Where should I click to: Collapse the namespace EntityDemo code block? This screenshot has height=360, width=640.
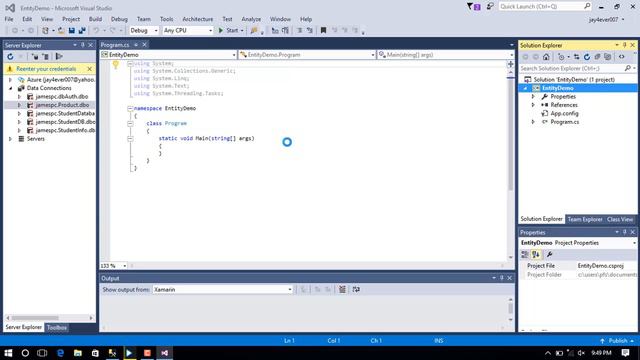(x=130, y=109)
